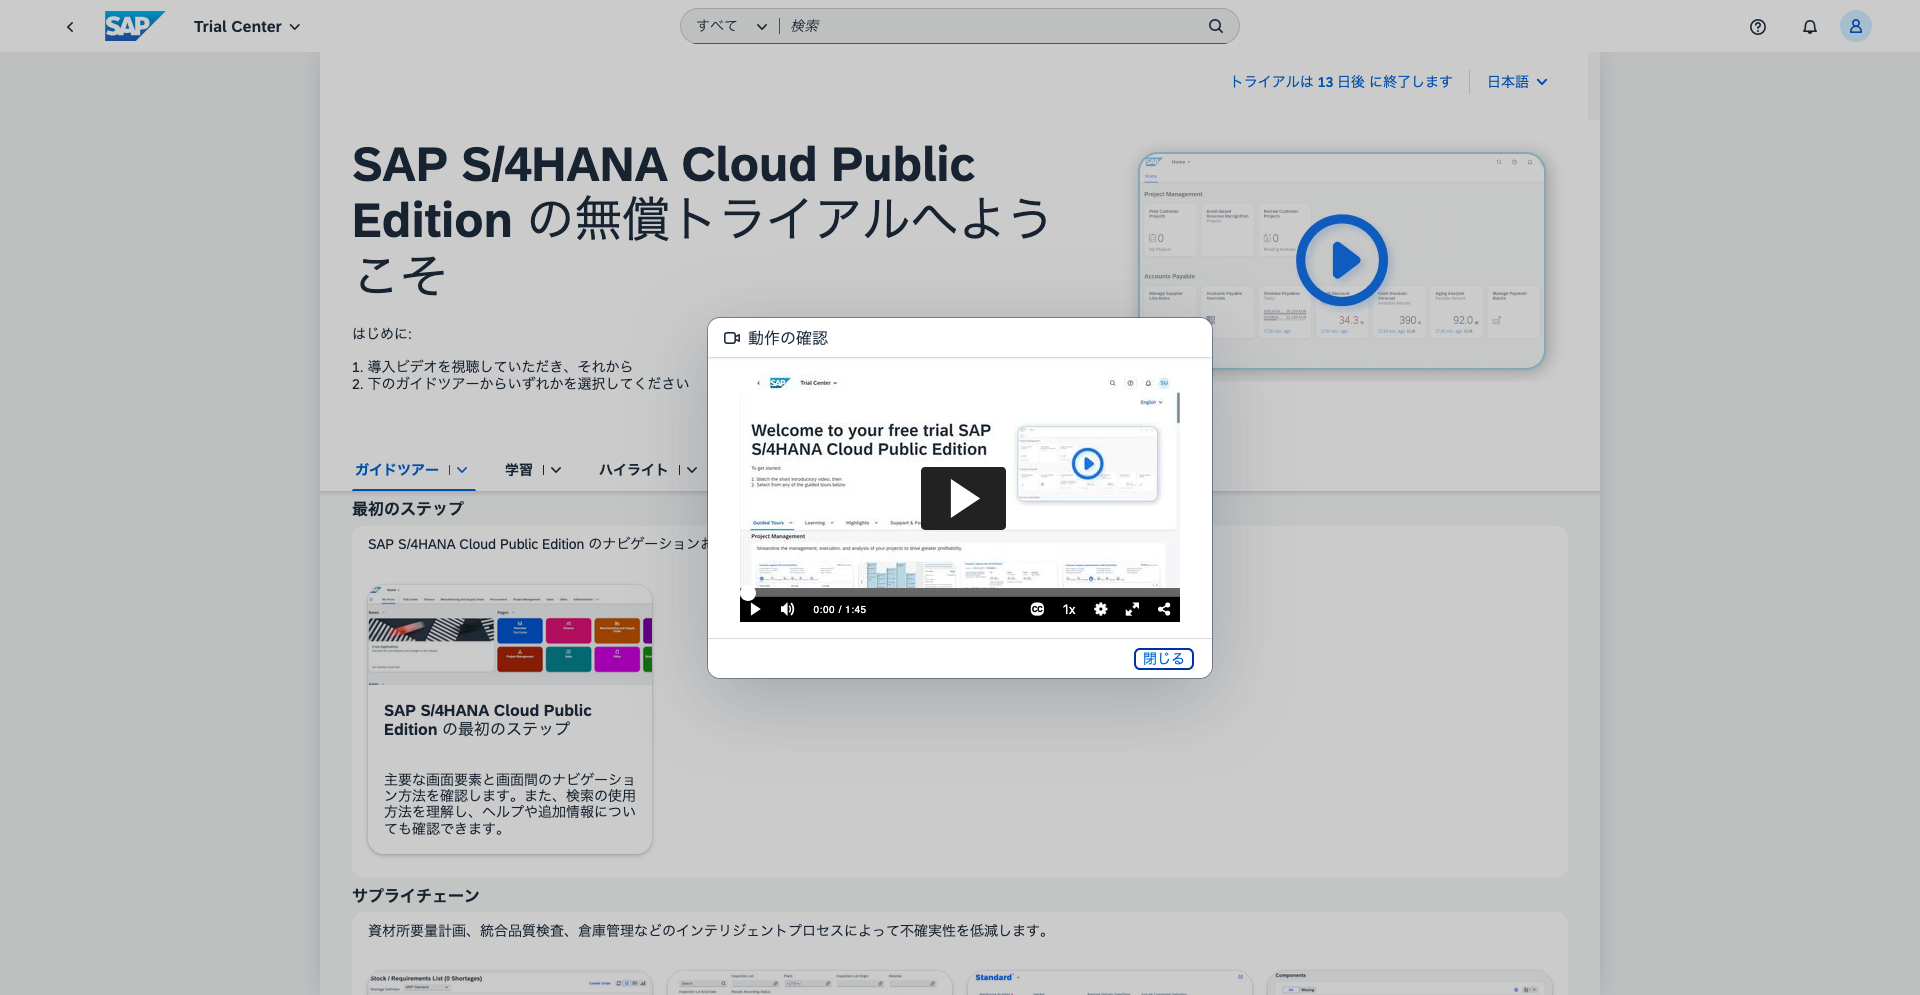Image resolution: width=1920 pixels, height=995 pixels.
Task: Expand the ガイドツアー tab chevron
Action: 462,470
